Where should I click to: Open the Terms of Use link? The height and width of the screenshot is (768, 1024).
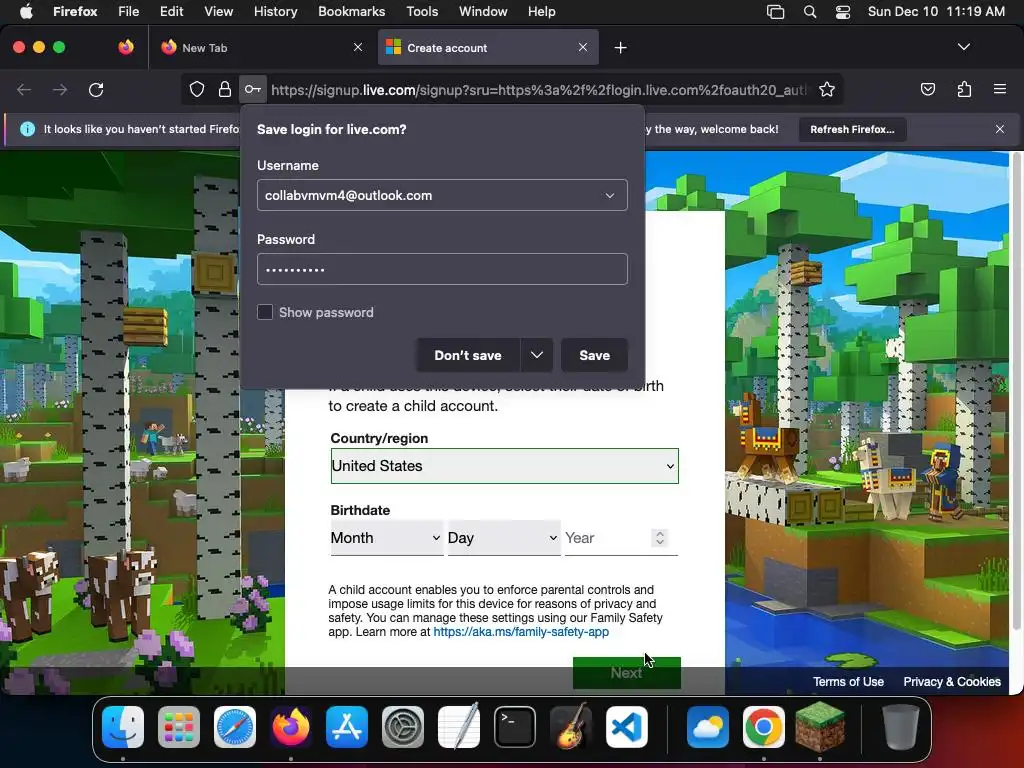[x=848, y=681]
